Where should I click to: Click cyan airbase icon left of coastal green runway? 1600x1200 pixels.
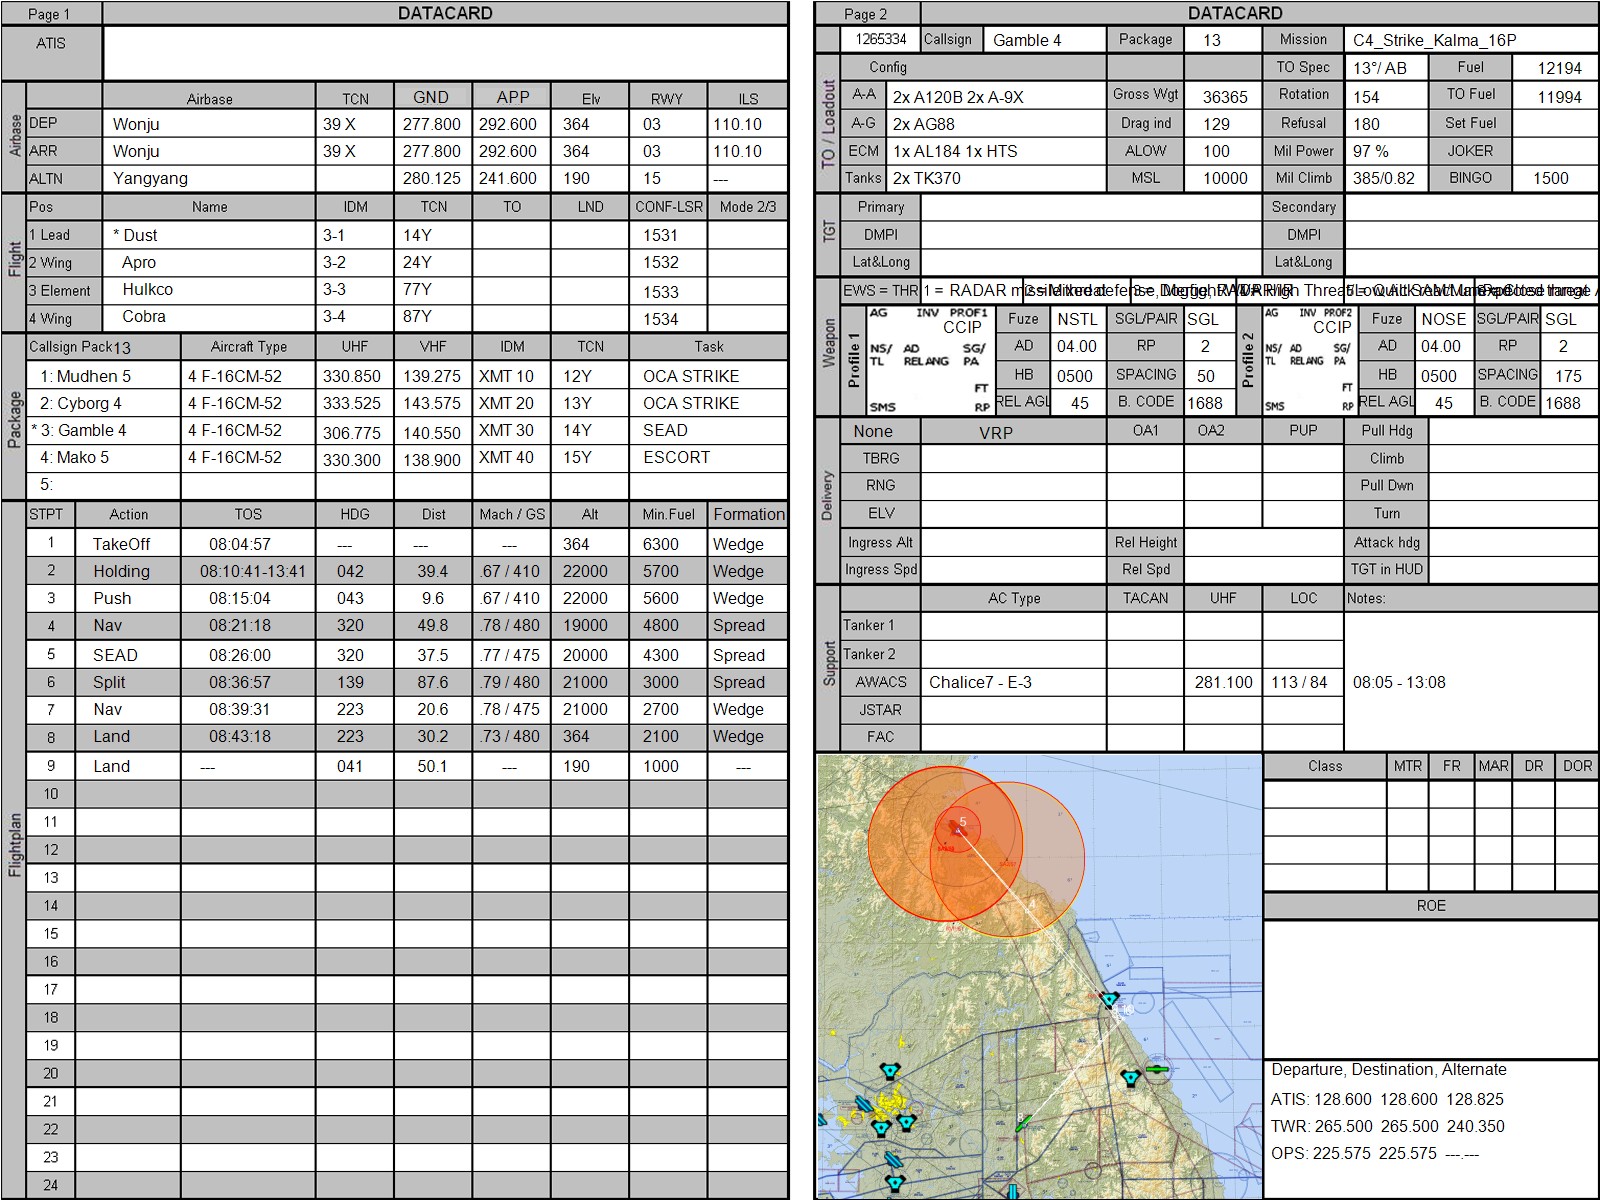(x=1130, y=1078)
